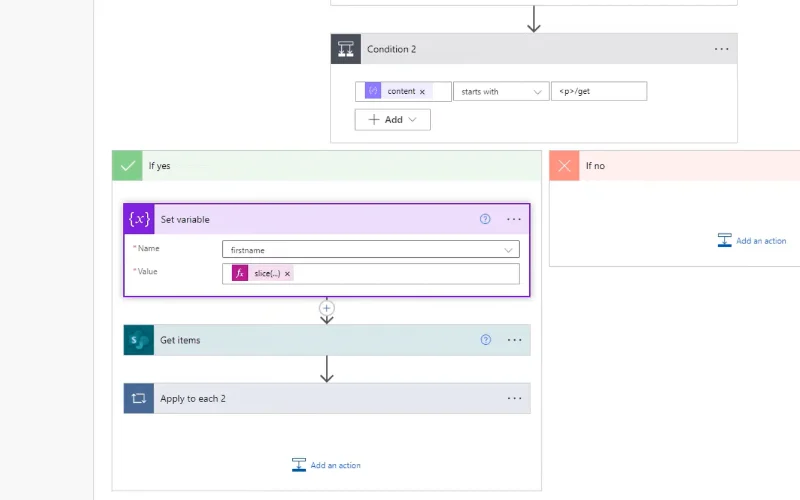Click Add an action in If no branch

[752, 240]
